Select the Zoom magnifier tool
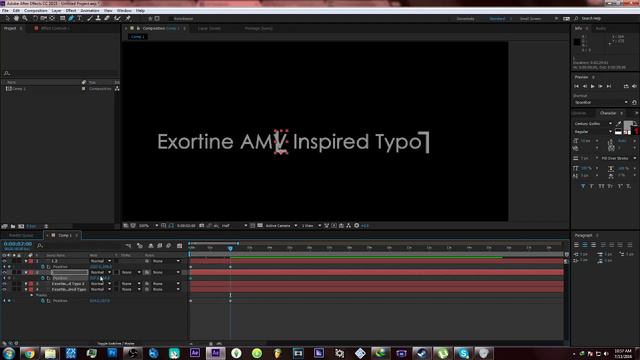 25,18
